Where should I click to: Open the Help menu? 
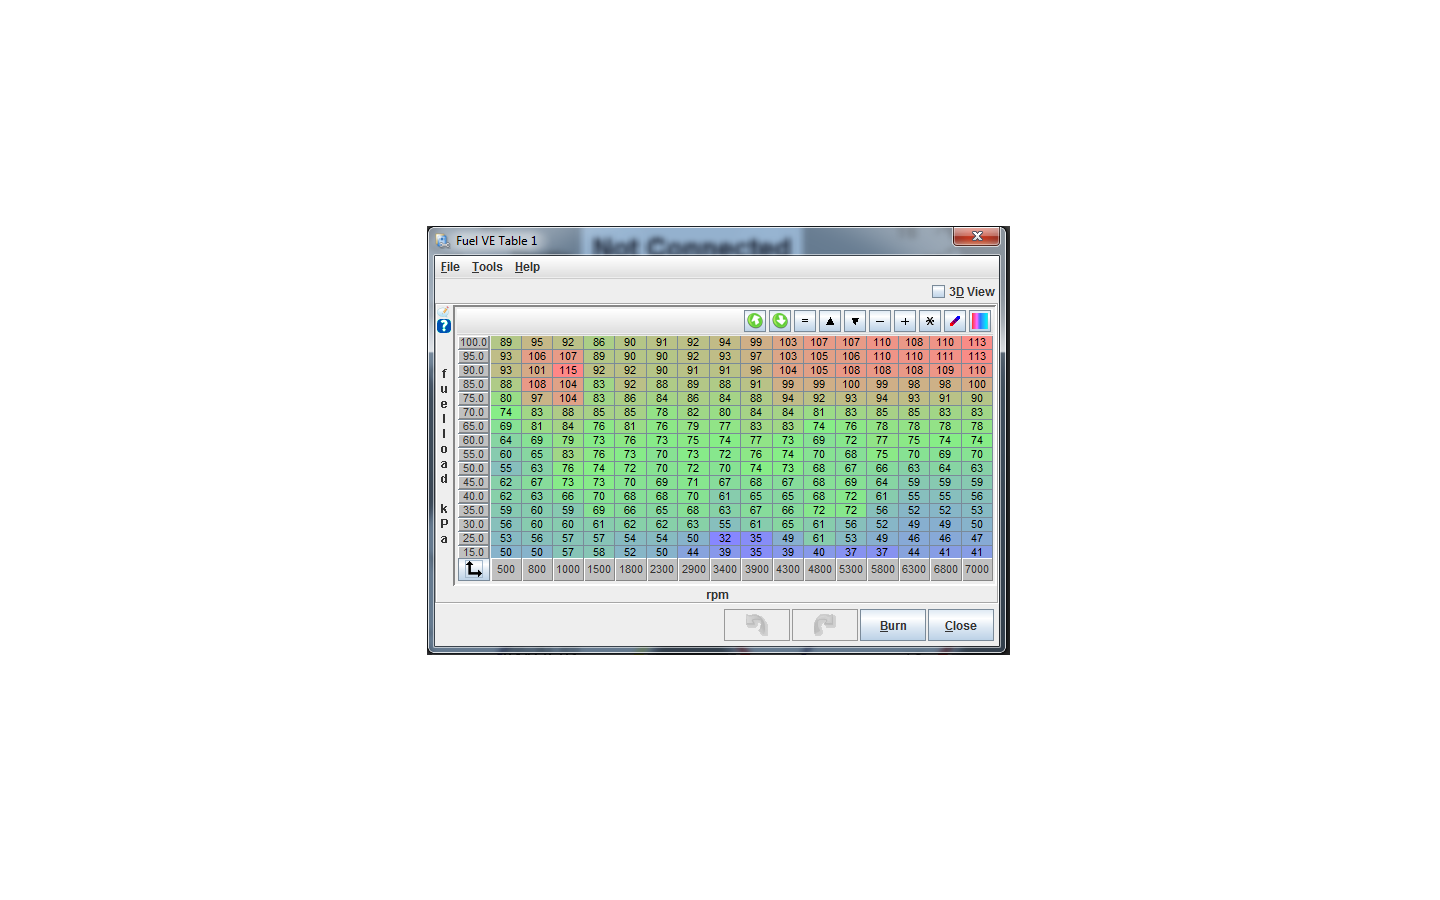(x=527, y=267)
